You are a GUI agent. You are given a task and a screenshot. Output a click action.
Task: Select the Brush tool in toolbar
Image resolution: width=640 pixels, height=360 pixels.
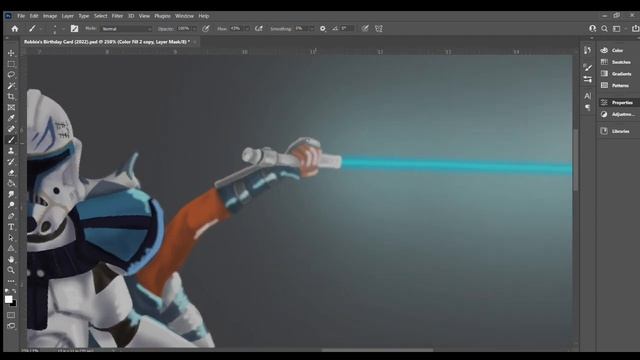pos(11,140)
